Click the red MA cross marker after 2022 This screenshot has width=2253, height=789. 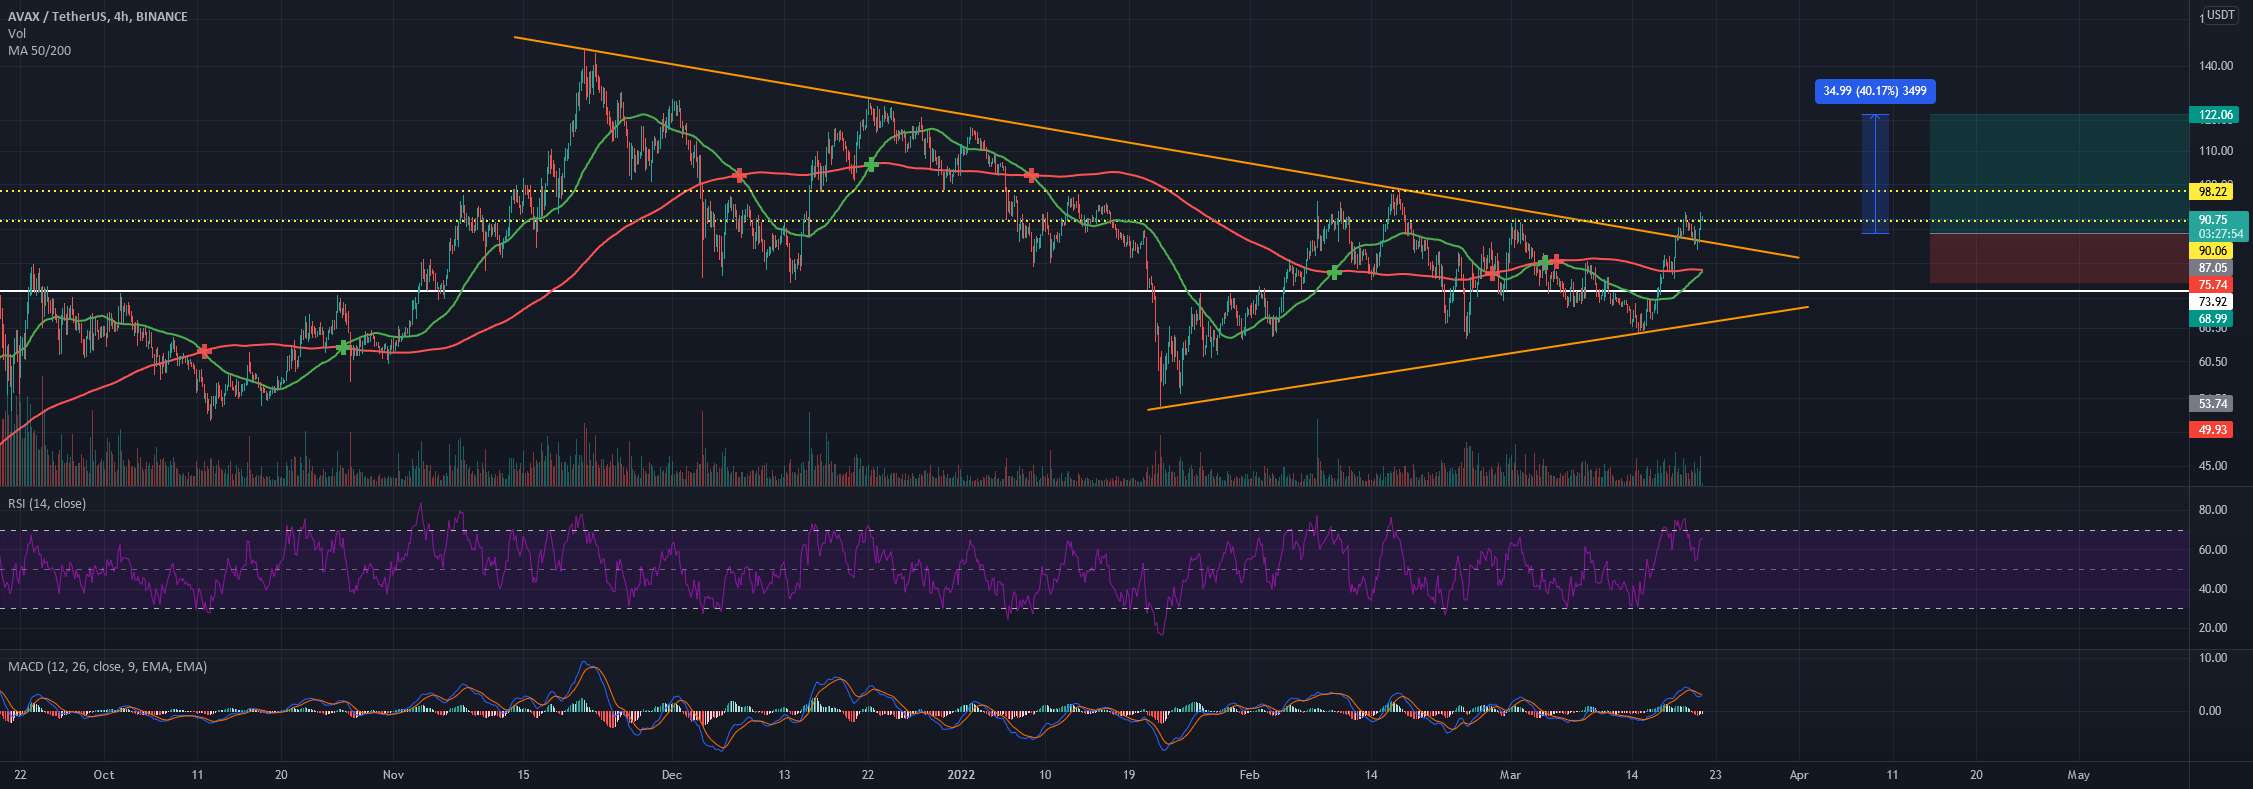coord(1031,176)
